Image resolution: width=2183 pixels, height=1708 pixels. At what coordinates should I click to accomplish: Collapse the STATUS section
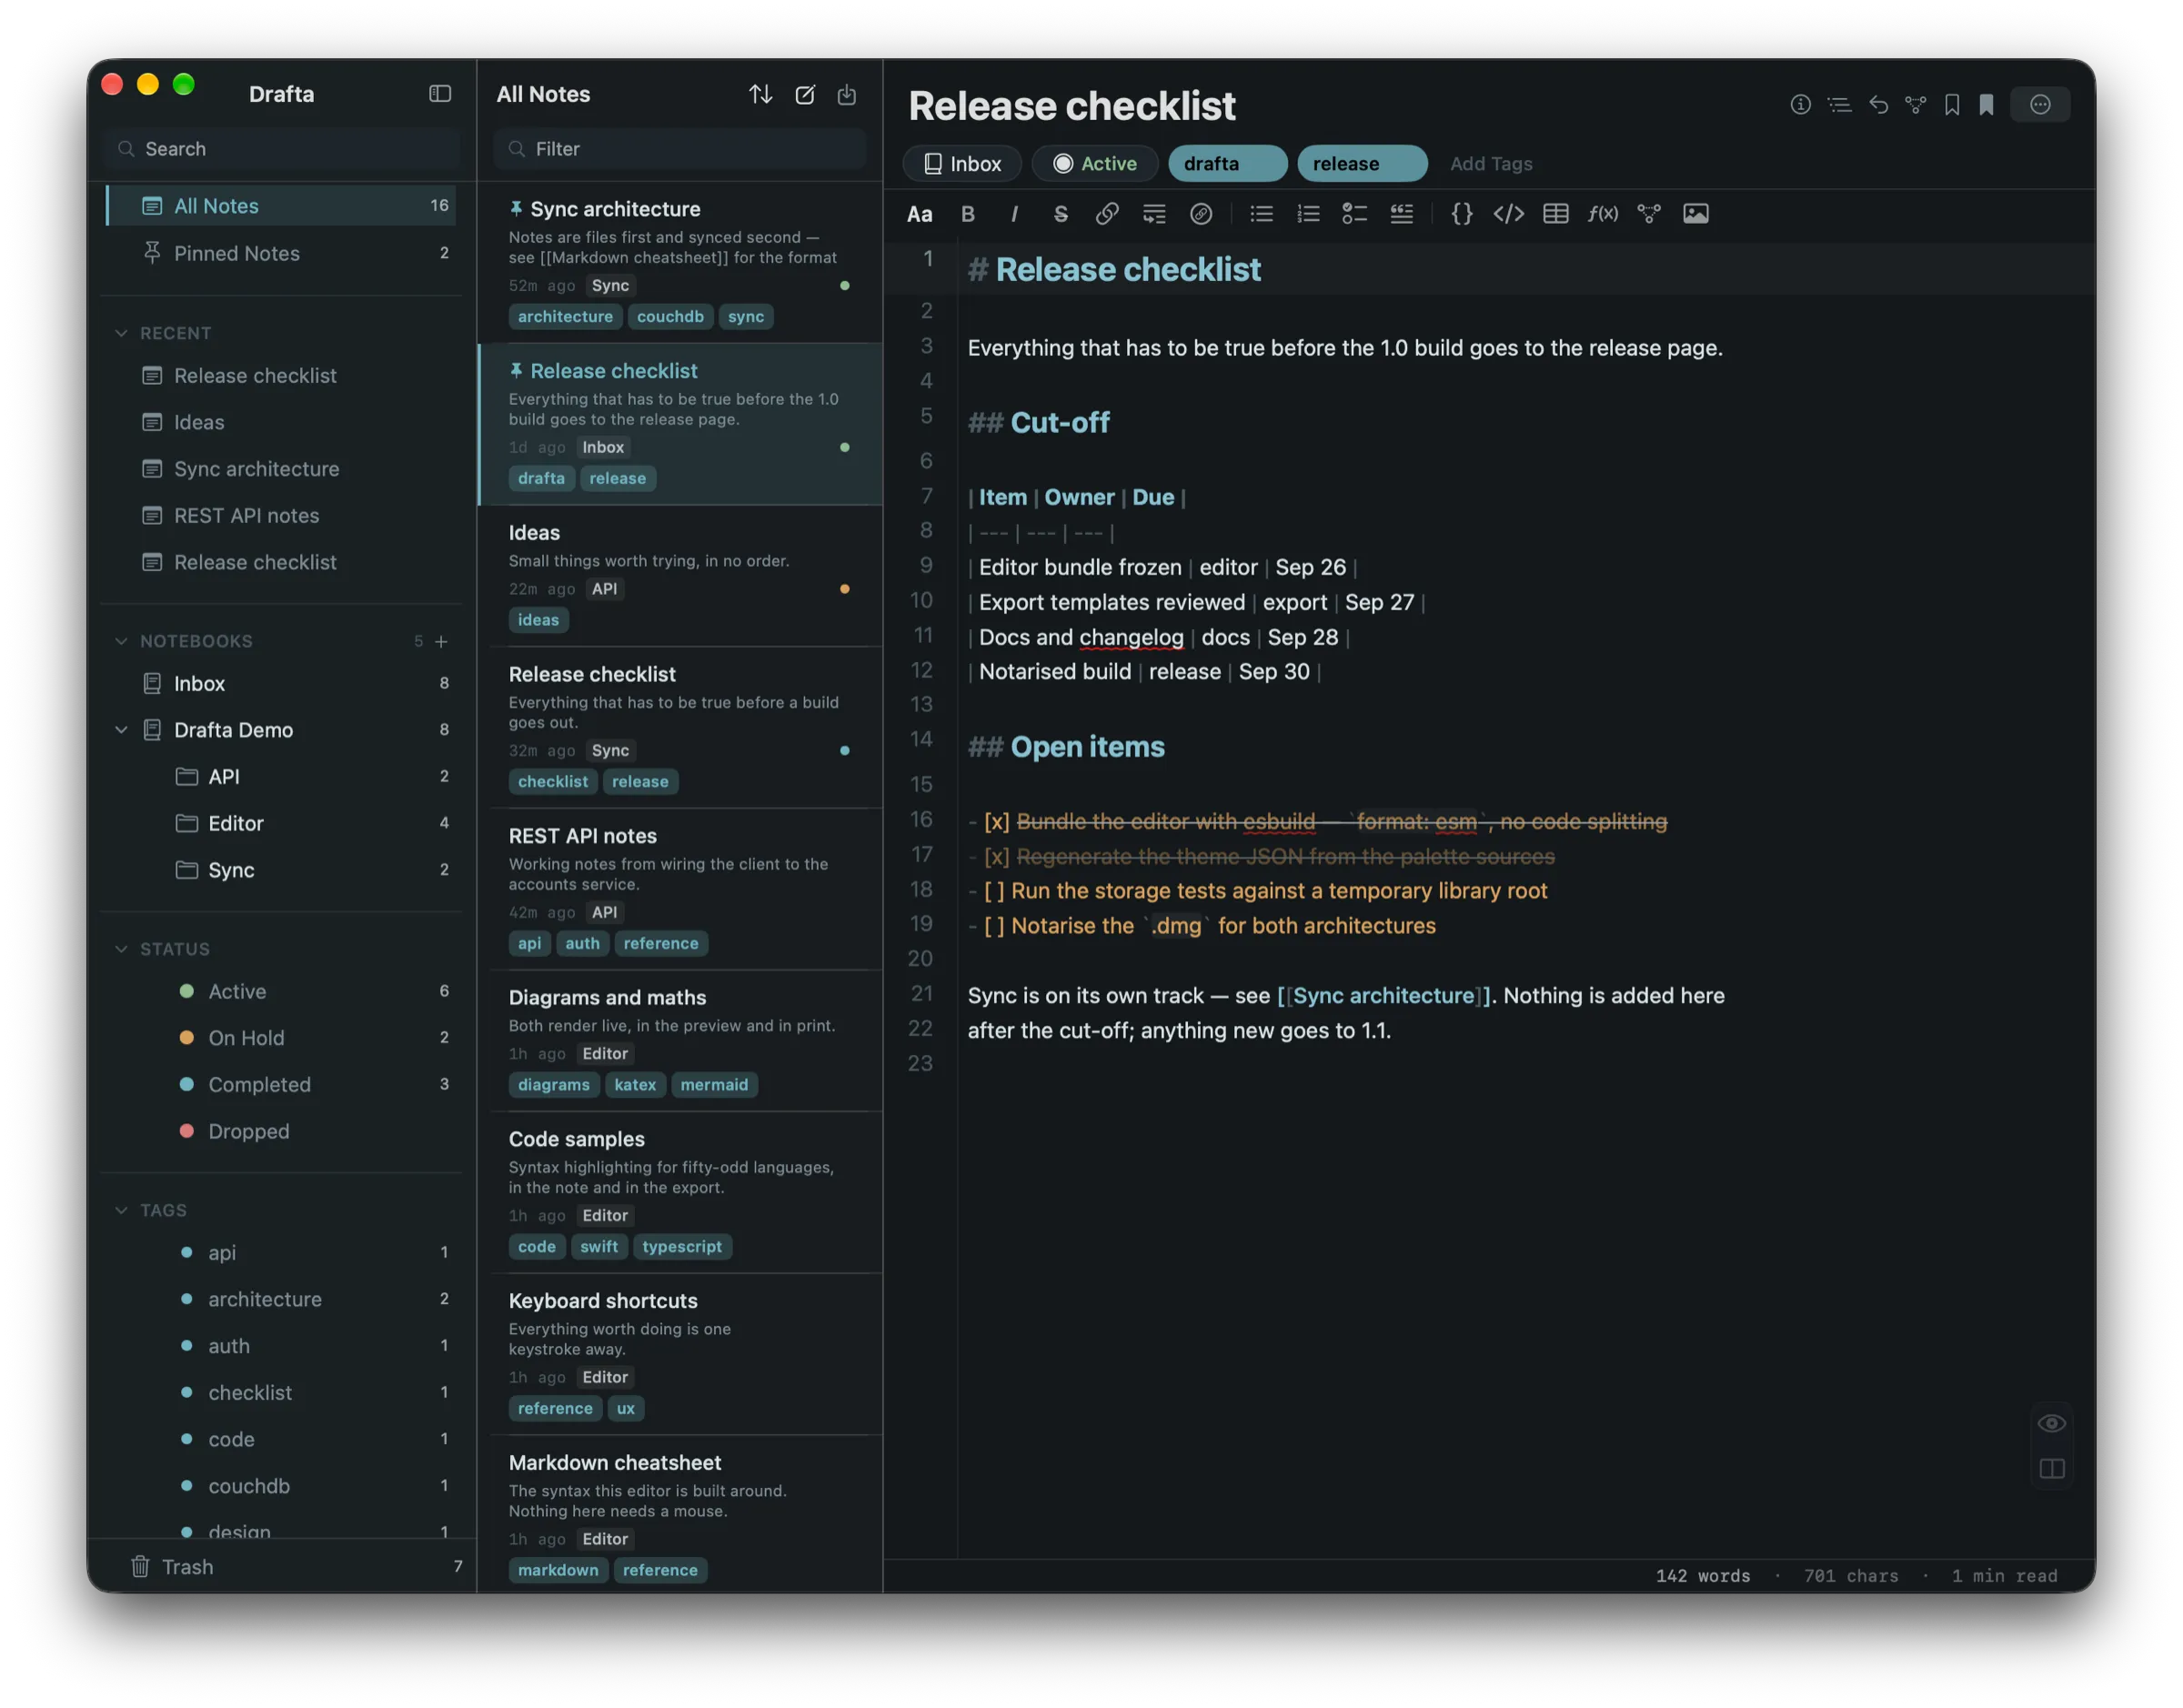pyautogui.click(x=121, y=949)
